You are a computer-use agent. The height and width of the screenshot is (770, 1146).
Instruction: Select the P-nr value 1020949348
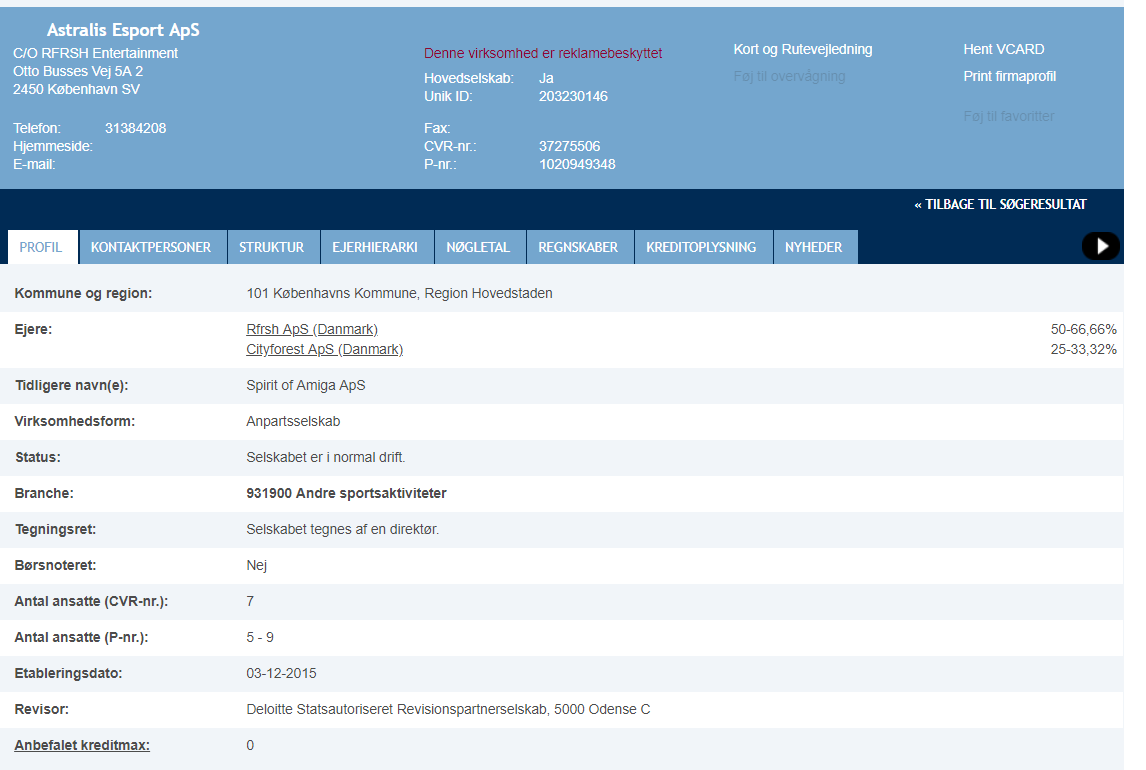click(577, 164)
